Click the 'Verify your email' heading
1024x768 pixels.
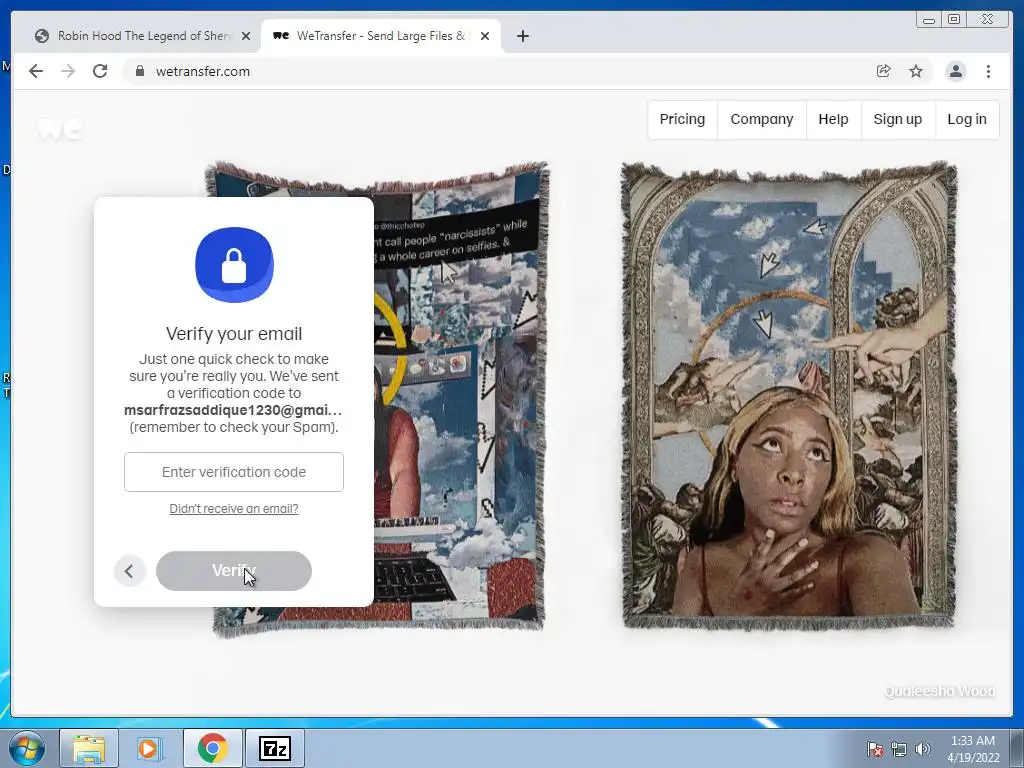[x=234, y=334]
